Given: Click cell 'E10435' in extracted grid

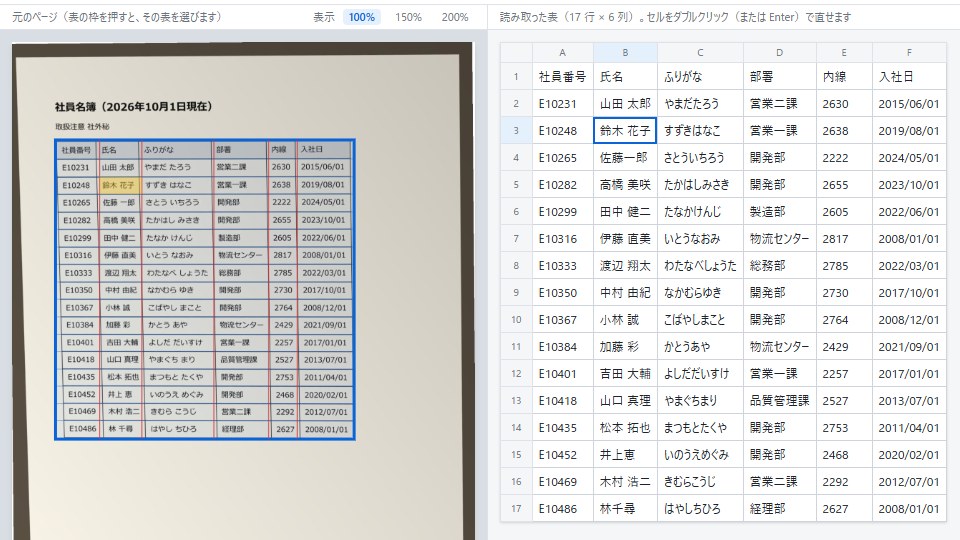Looking at the screenshot, I should [563, 427].
